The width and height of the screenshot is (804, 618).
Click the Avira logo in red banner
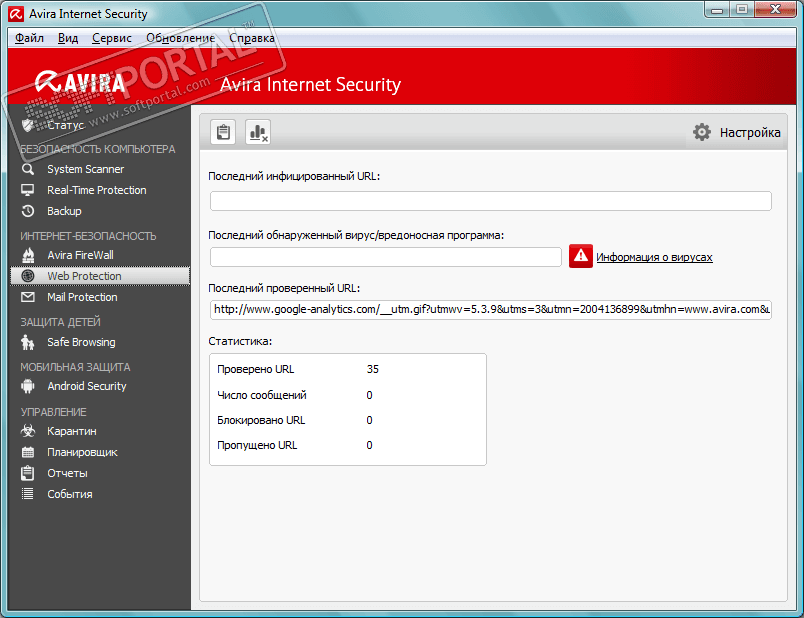tap(79, 83)
